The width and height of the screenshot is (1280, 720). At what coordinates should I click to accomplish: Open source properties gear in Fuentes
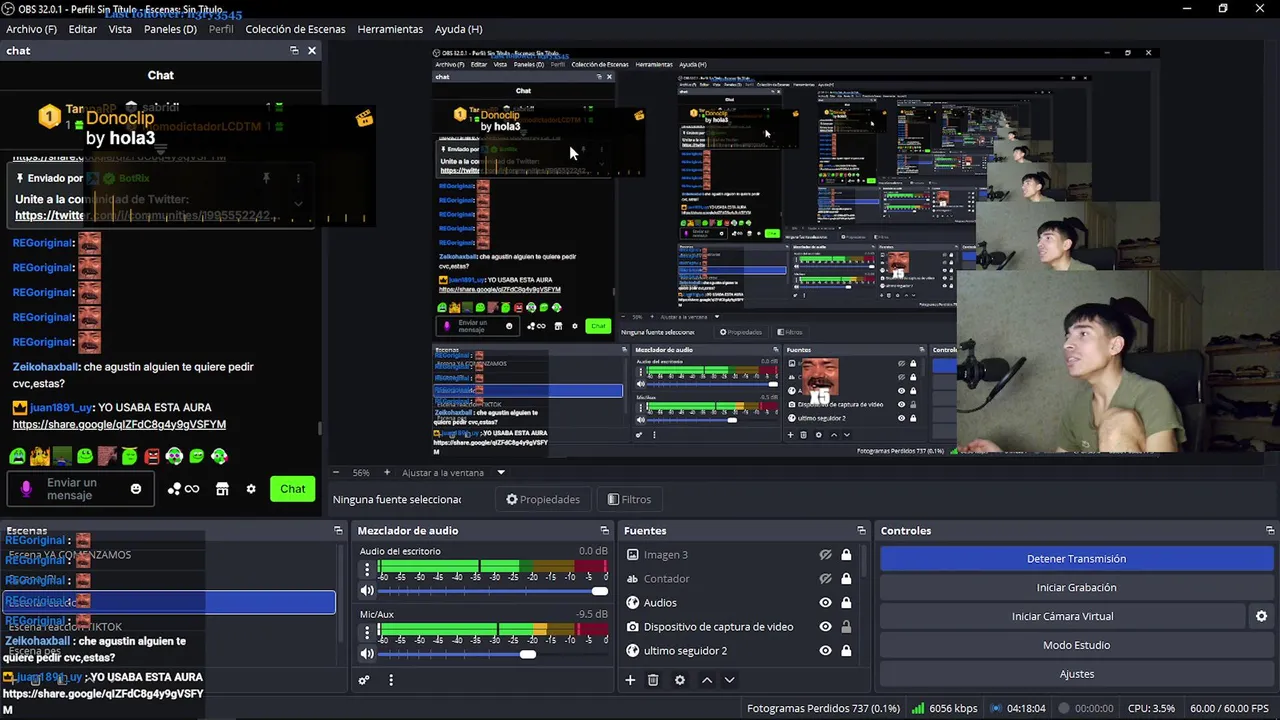[680, 680]
